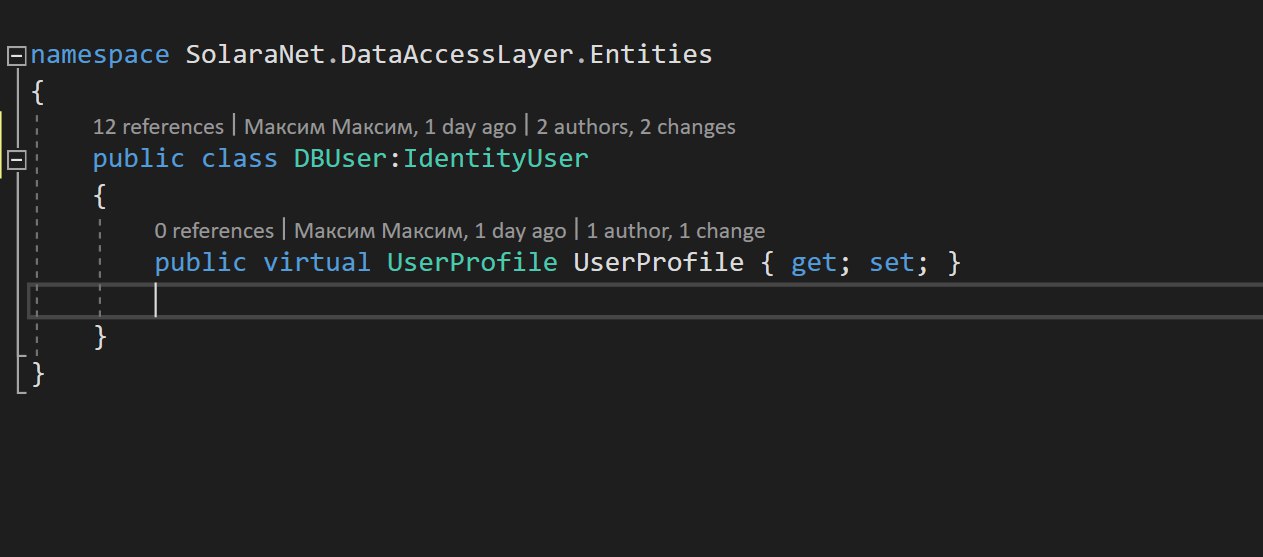Click the set accessor
Viewport: 1263px width, 557px height.
click(892, 263)
